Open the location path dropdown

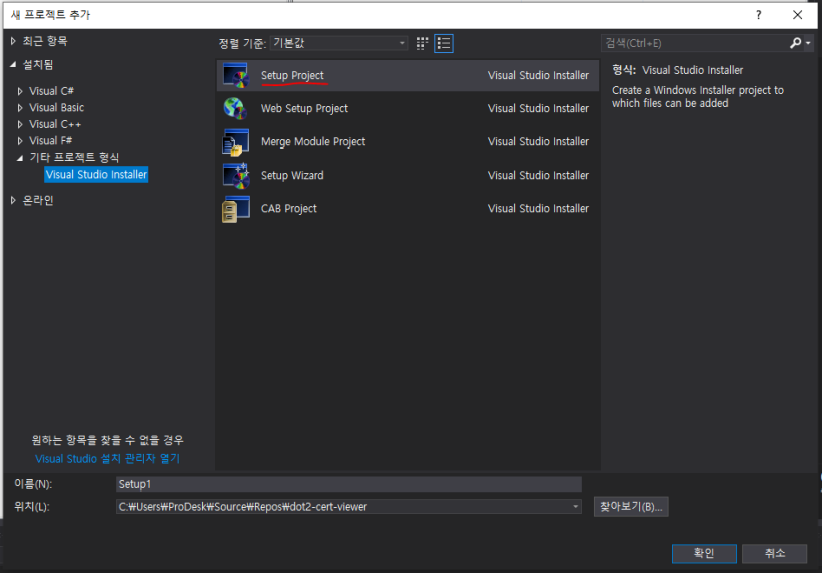(x=575, y=507)
